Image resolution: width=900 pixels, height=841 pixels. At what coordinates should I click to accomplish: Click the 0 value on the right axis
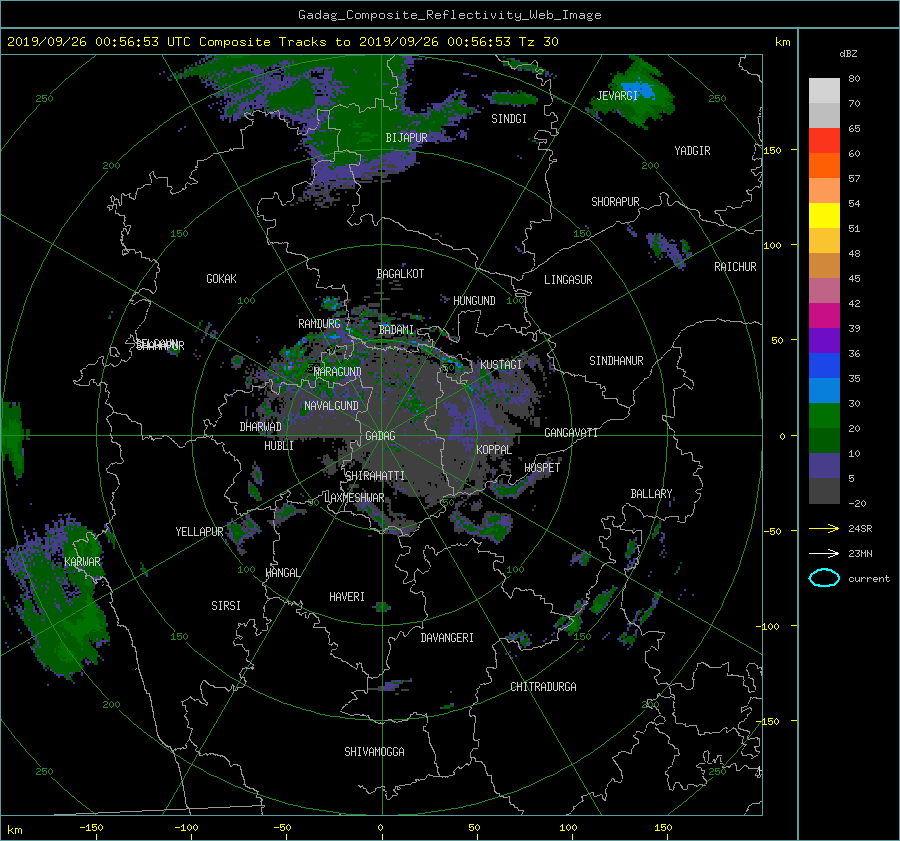click(x=782, y=436)
